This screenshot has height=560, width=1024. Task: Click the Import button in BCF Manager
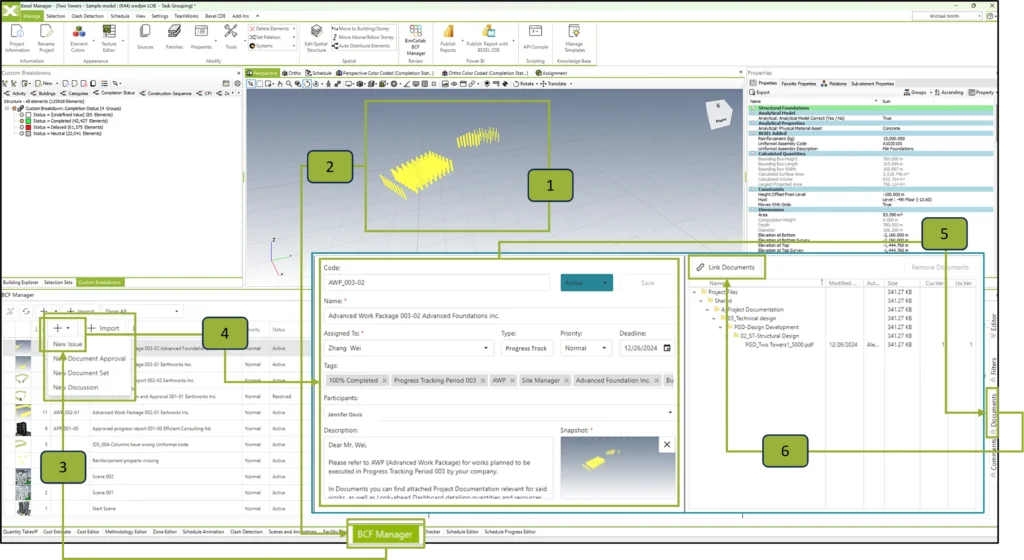[x=104, y=328]
